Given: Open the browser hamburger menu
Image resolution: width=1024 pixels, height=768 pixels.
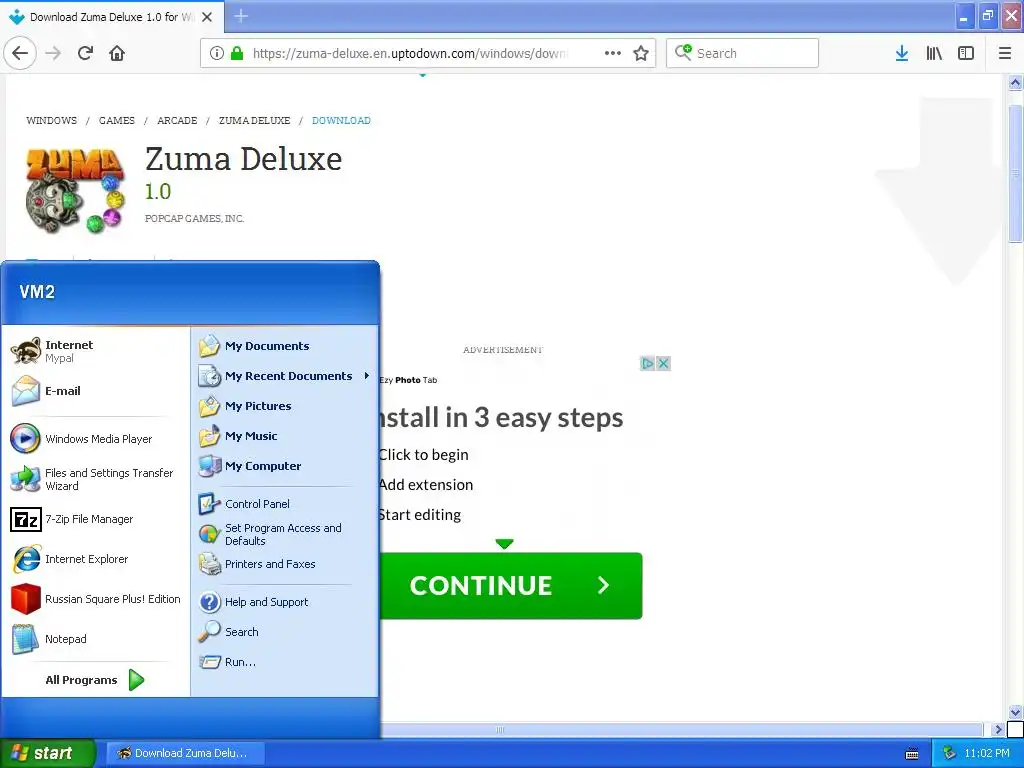Looking at the screenshot, I should click(1005, 53).
